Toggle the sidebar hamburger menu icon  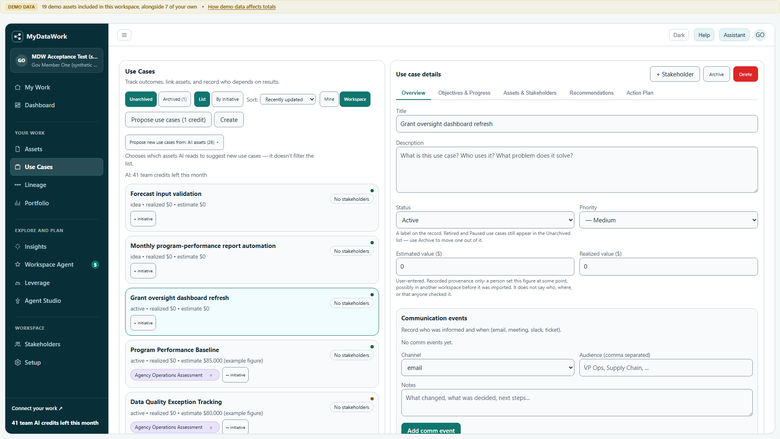point(124,35)
